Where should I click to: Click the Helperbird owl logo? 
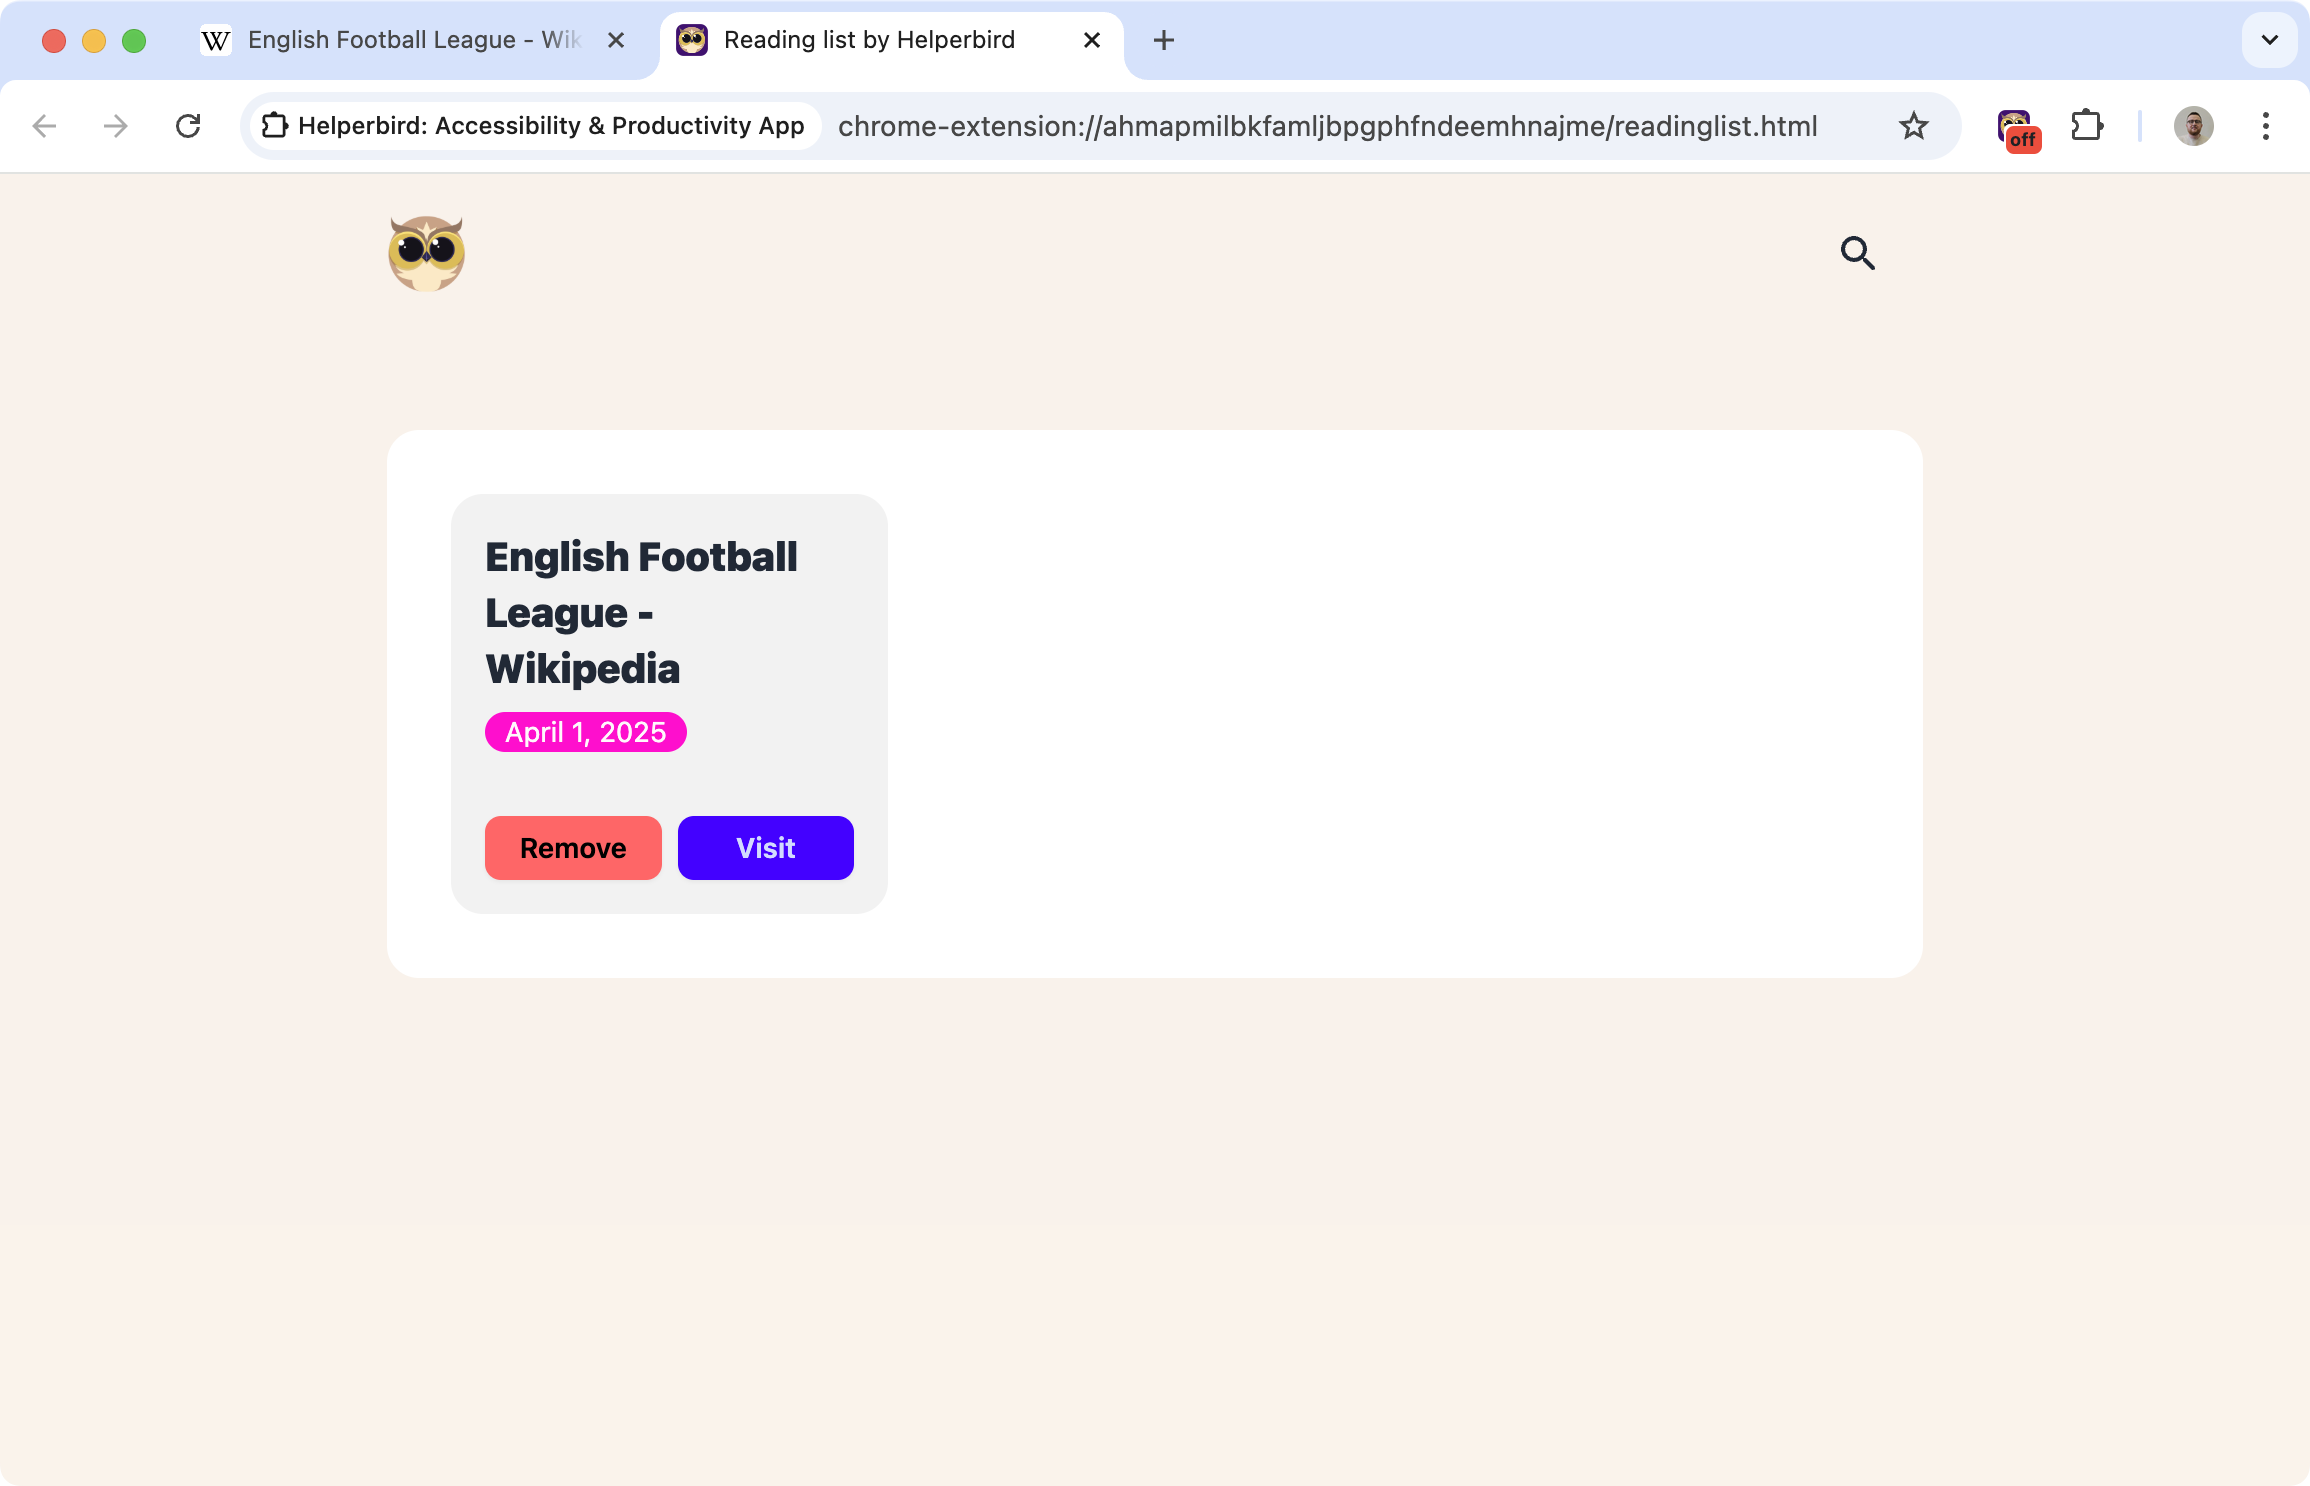(x=427, y=254)
